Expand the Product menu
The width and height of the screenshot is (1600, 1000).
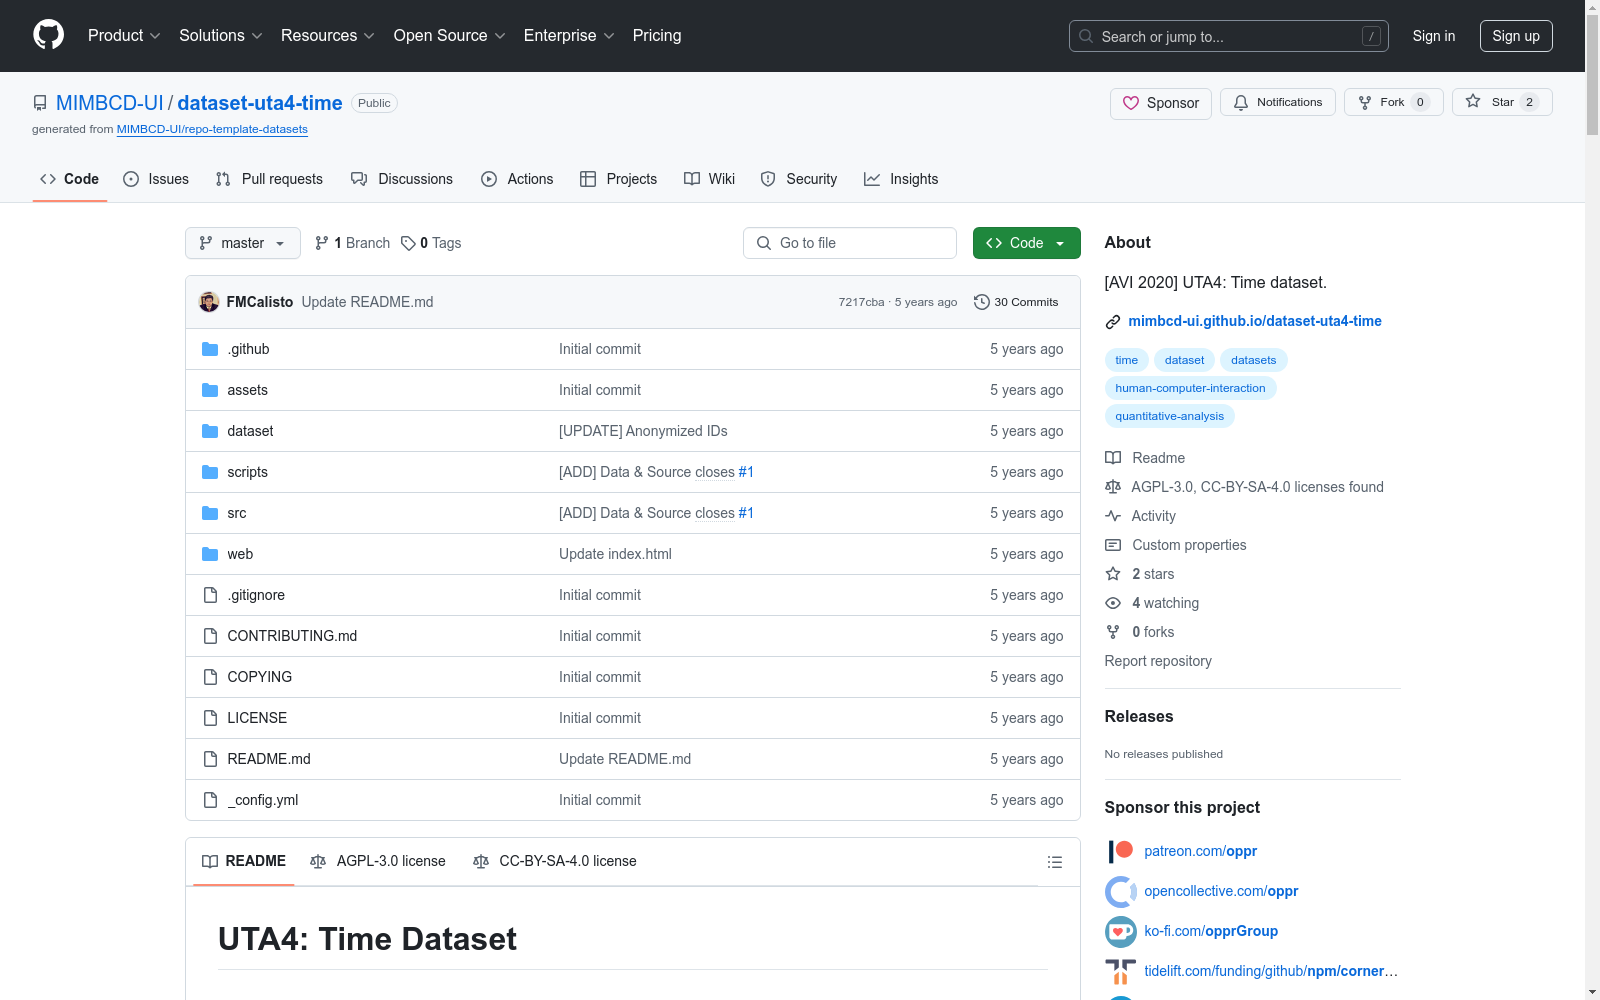tap(124, 35)
